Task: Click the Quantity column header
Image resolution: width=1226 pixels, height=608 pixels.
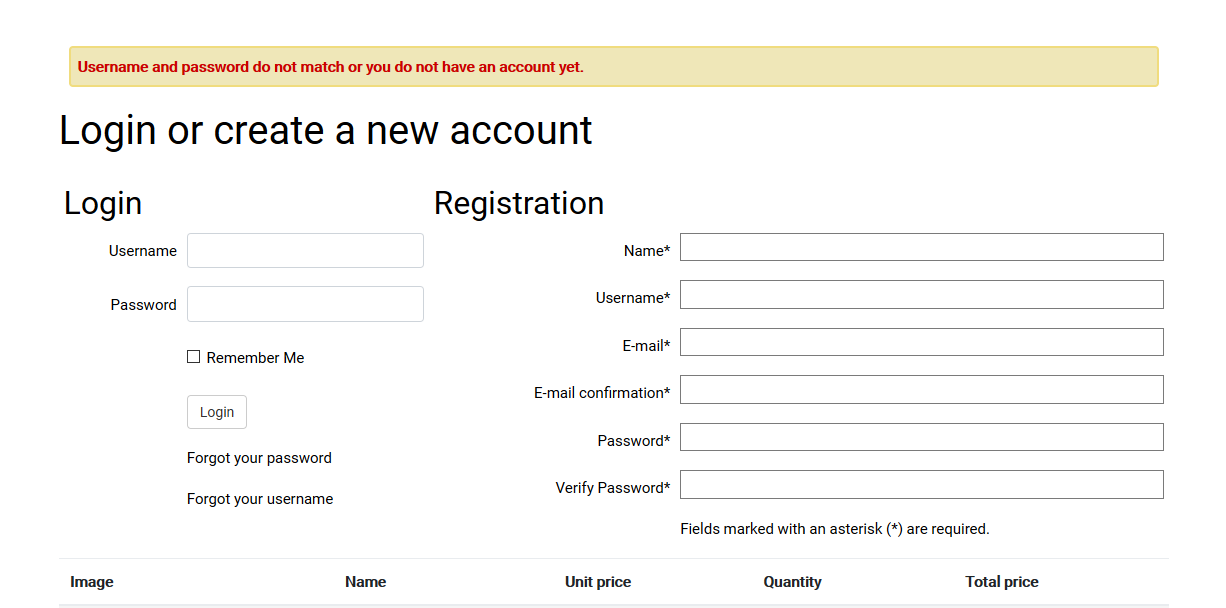Action: click(792, 582)
